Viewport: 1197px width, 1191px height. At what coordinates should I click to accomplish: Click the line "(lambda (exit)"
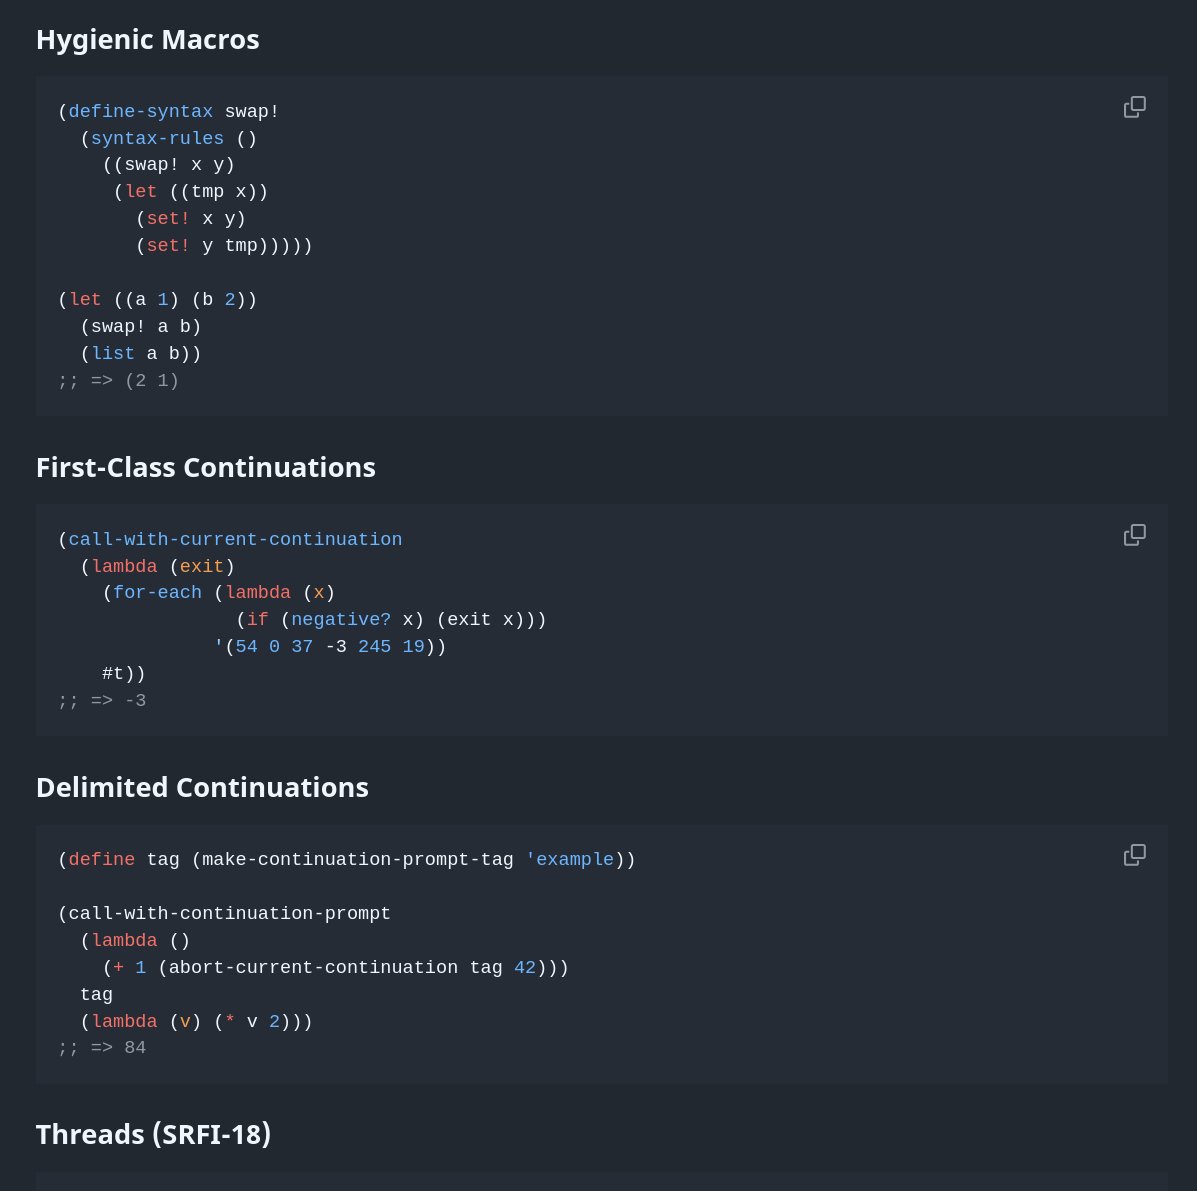tap(157, 566)
